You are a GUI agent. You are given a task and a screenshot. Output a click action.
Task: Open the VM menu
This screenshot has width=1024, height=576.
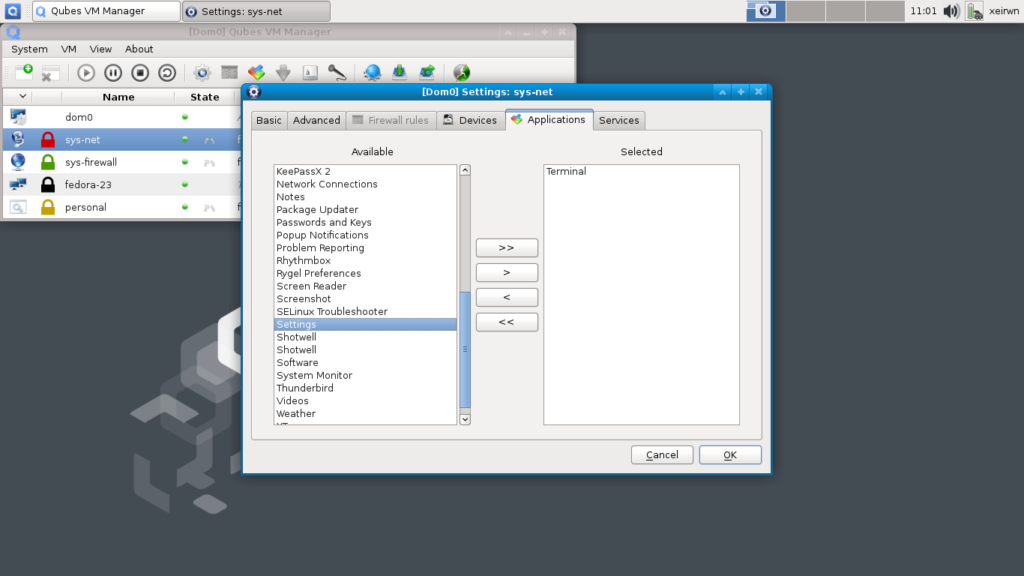pos(69,49)
